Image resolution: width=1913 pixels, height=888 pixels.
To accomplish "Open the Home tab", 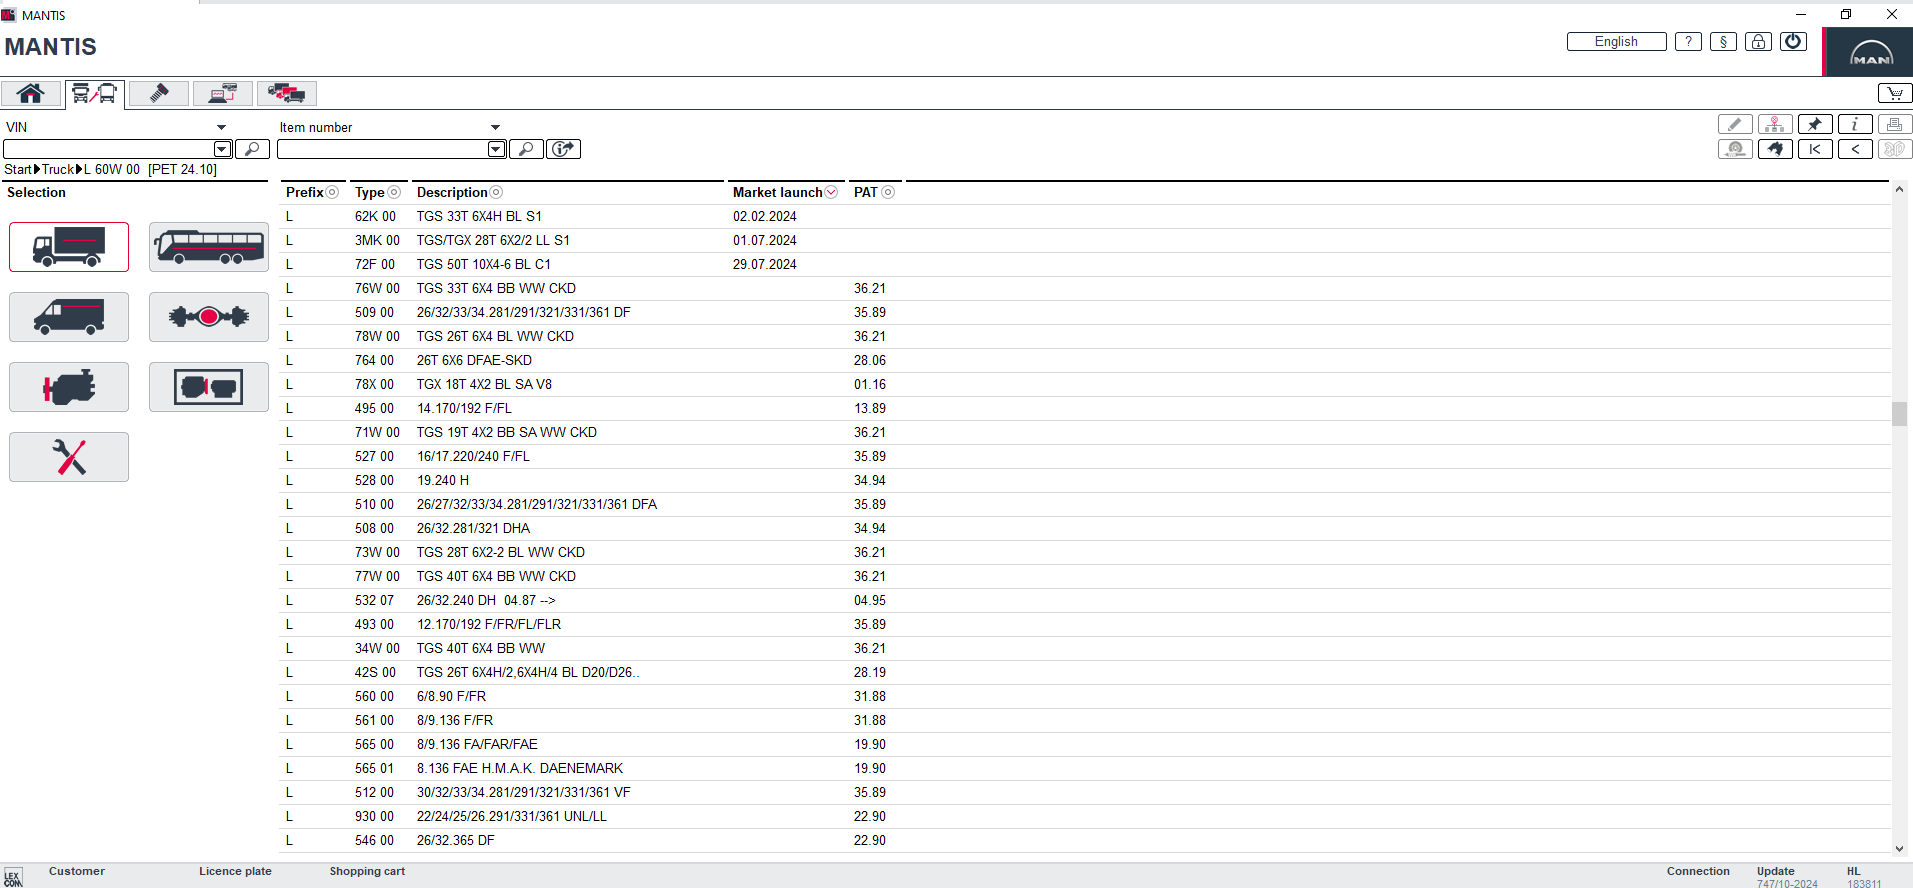I will (x=31, y=94).
